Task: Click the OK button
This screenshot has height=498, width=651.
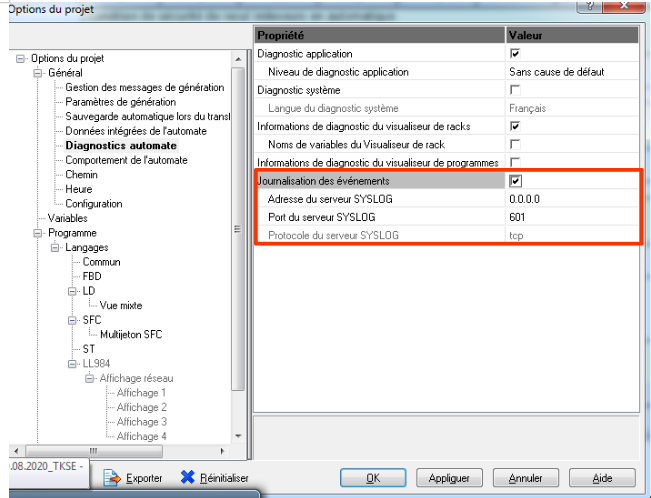Action: pos(373,478)
